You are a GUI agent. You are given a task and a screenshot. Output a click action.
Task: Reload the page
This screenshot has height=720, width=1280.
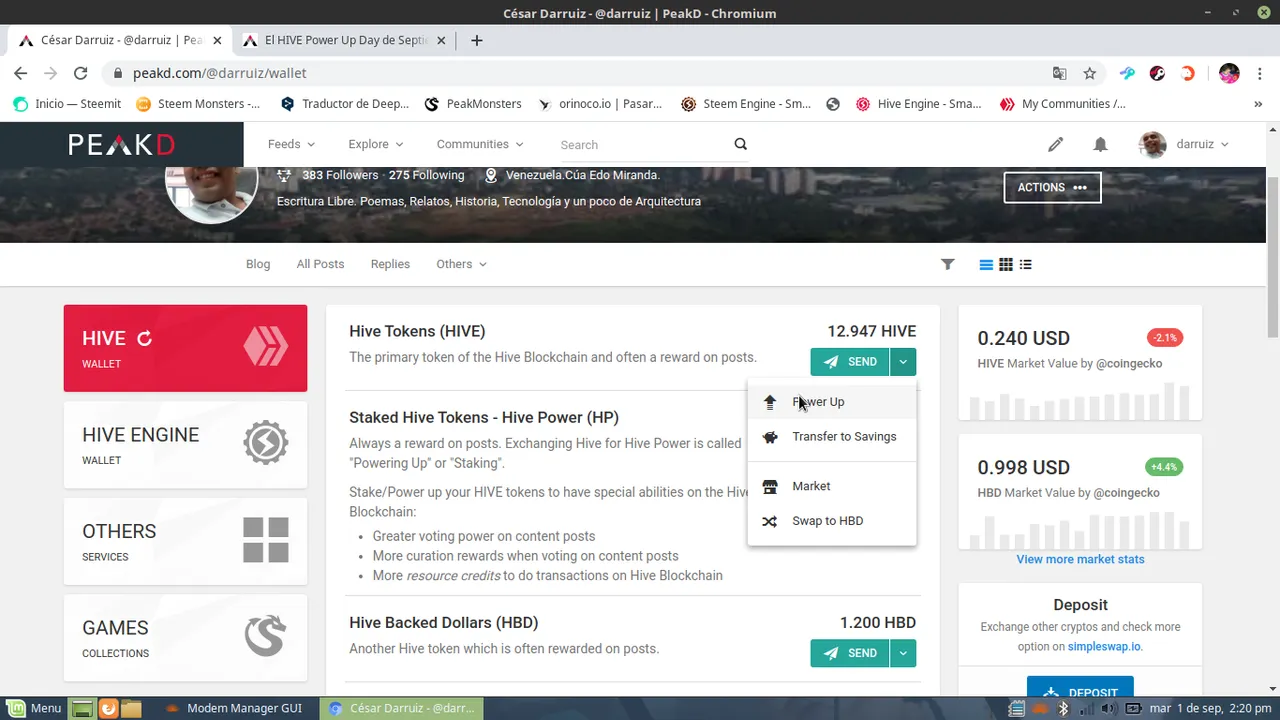coord(81,73)
